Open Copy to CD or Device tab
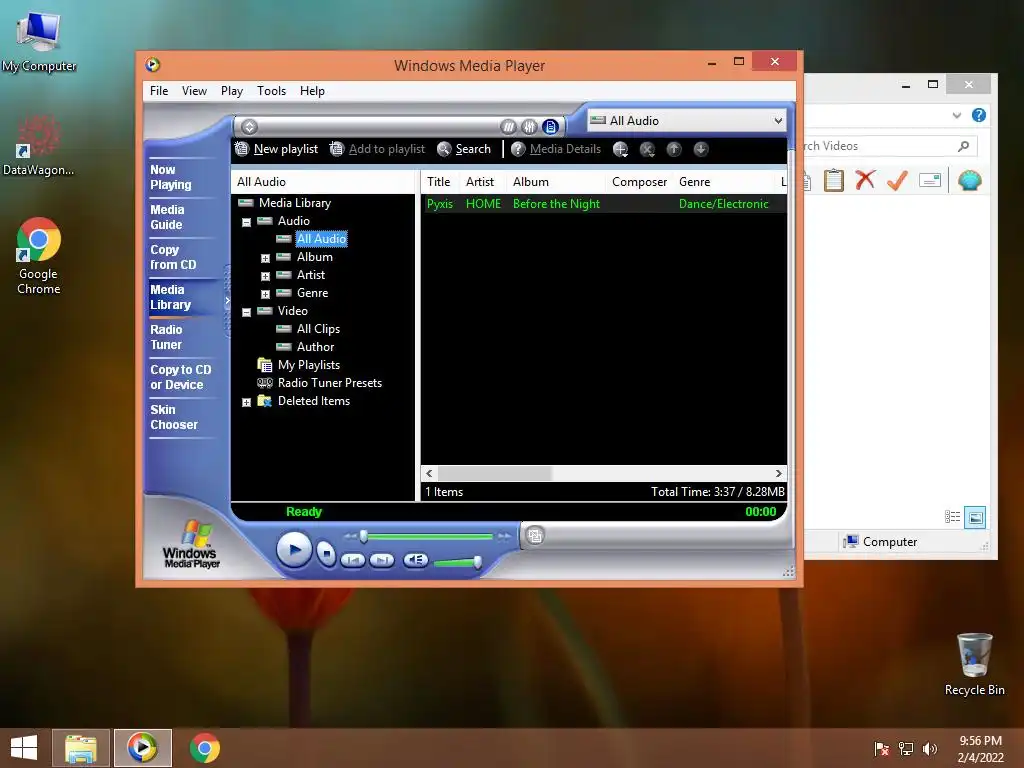 click(180, 377)
